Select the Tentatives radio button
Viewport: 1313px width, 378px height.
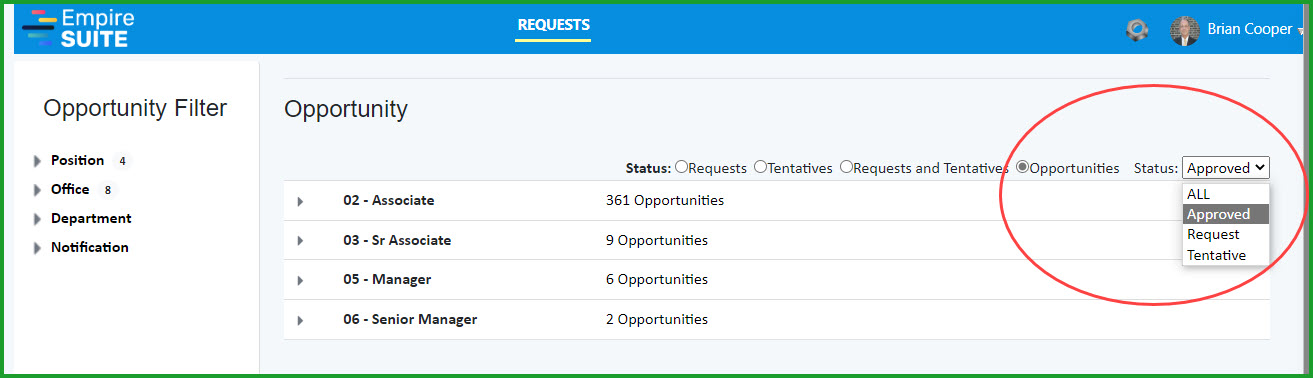(760, 167)
